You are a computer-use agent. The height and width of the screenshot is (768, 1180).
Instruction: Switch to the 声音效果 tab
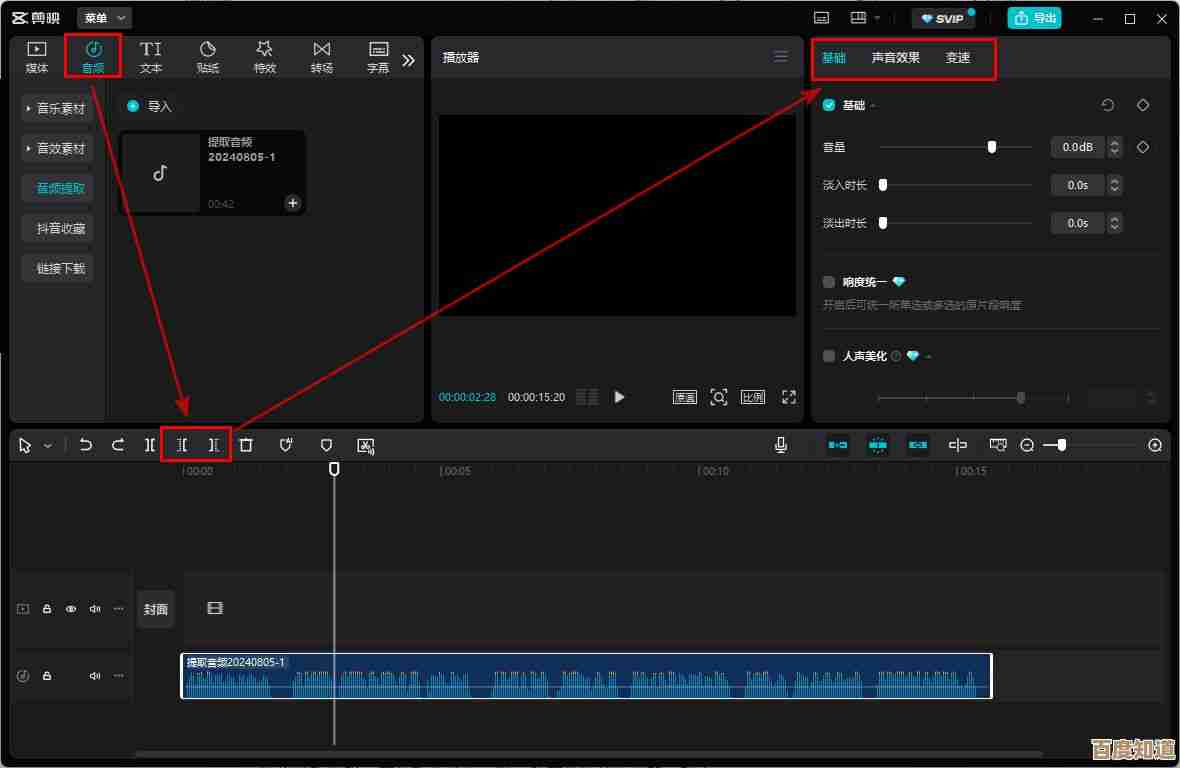click(x=895, y=58)
